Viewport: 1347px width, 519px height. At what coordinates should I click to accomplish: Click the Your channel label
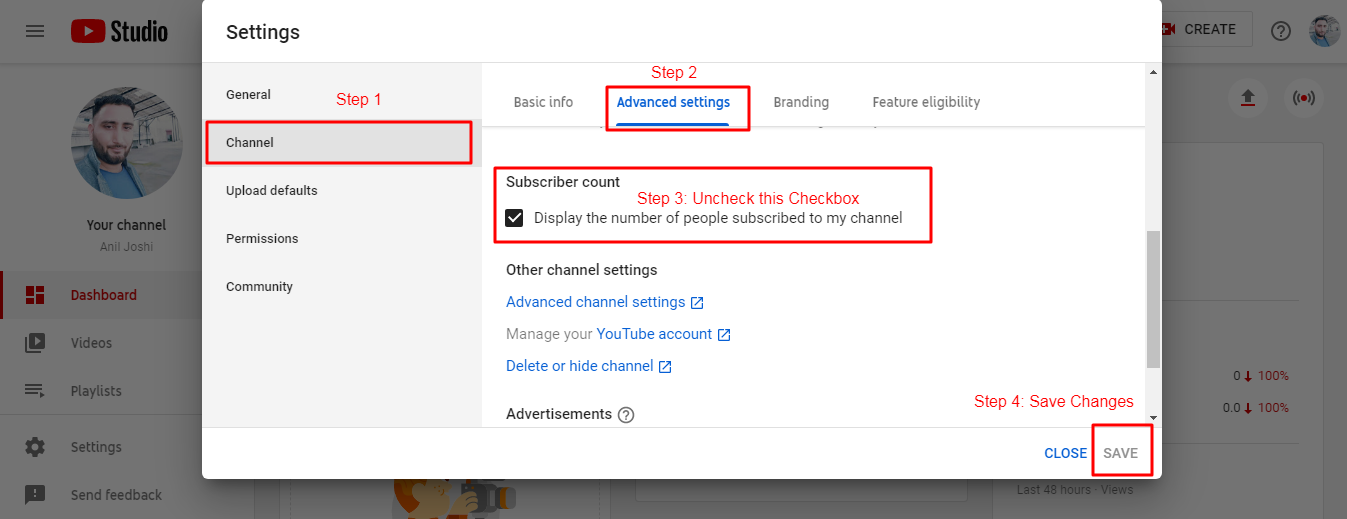126,225
